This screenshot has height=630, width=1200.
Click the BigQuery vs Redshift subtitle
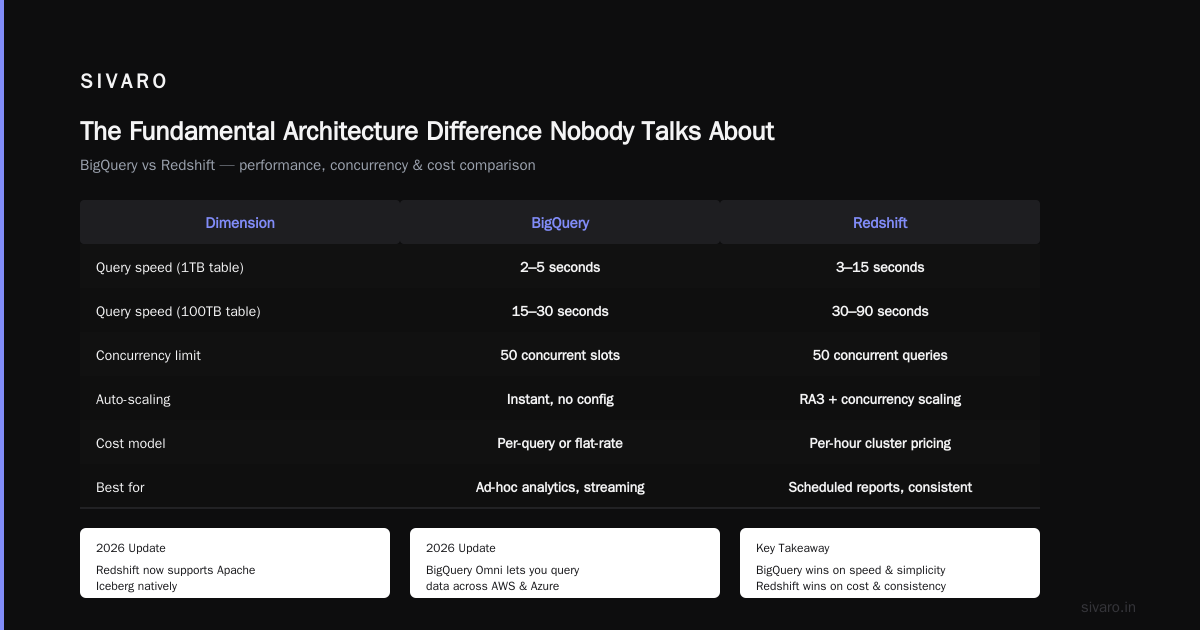point(308,165)
